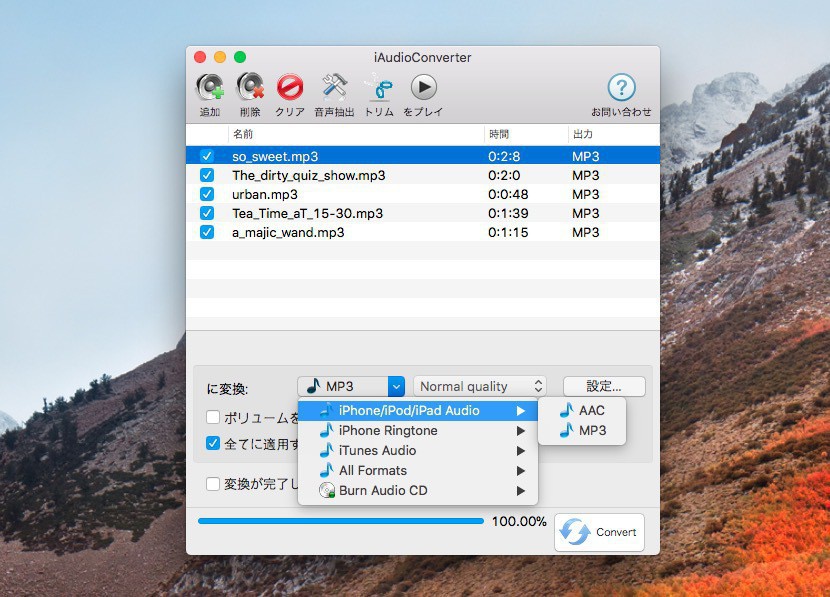The image size is (830, 597).
Task: Disable the apply to all (全てに適用) checkbox
Action: [x=213, y=443]
